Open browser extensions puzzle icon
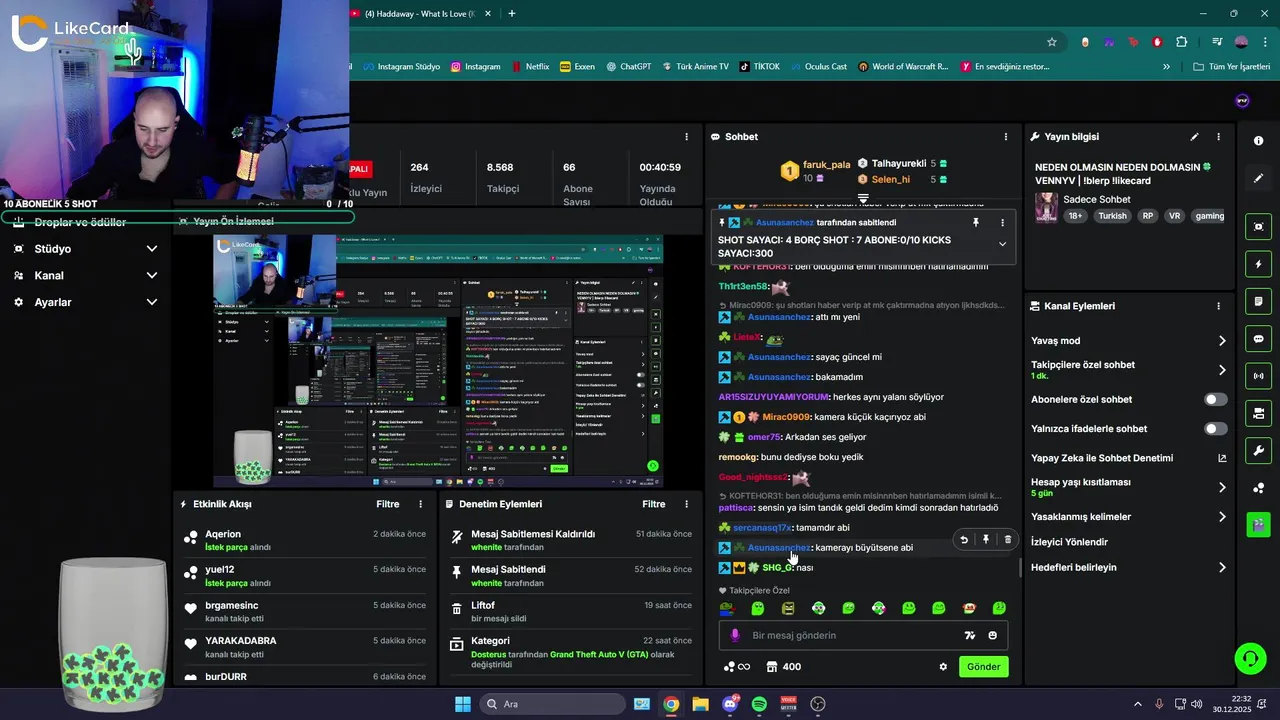This screenshot has width=1280, height=720. 1181,42
